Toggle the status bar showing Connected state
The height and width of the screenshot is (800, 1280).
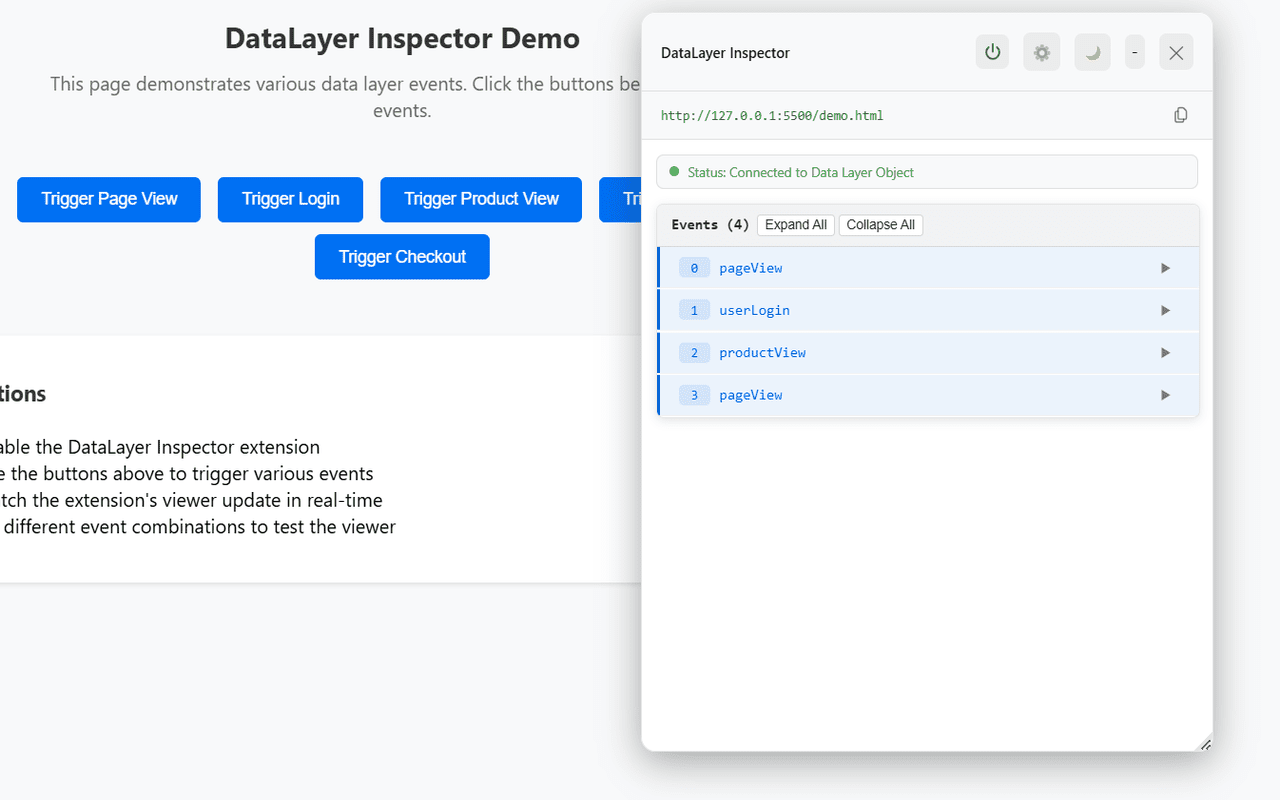pyautogui.click(x=926, y=171)
